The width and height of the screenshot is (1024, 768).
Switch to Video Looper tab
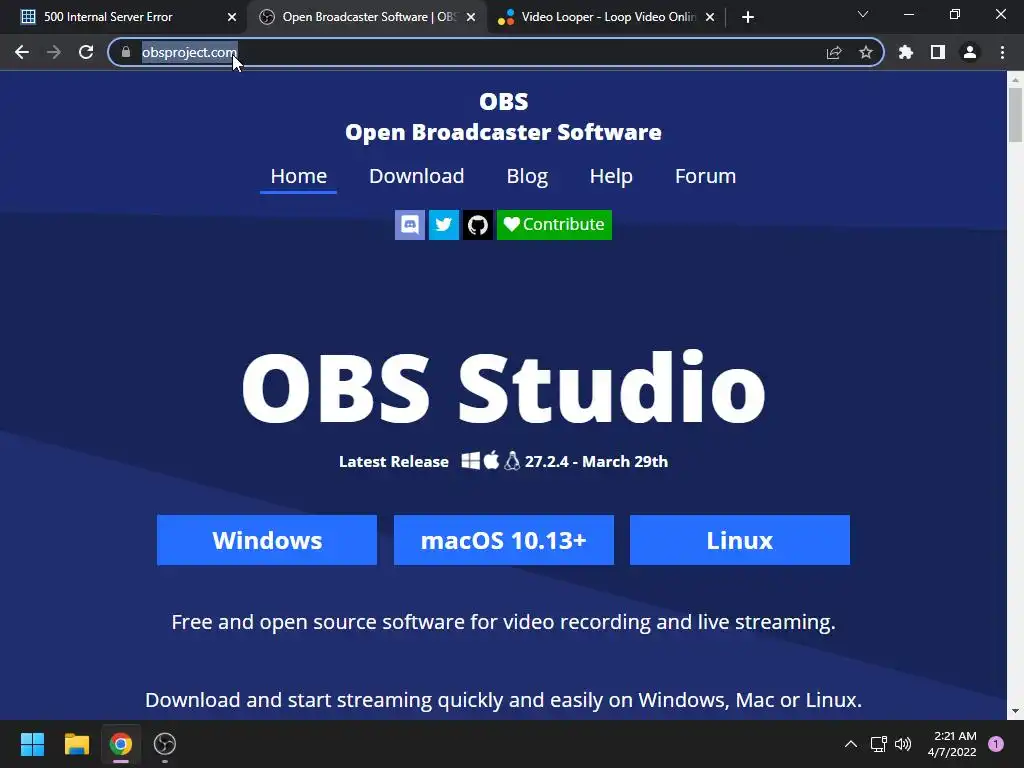607,17
